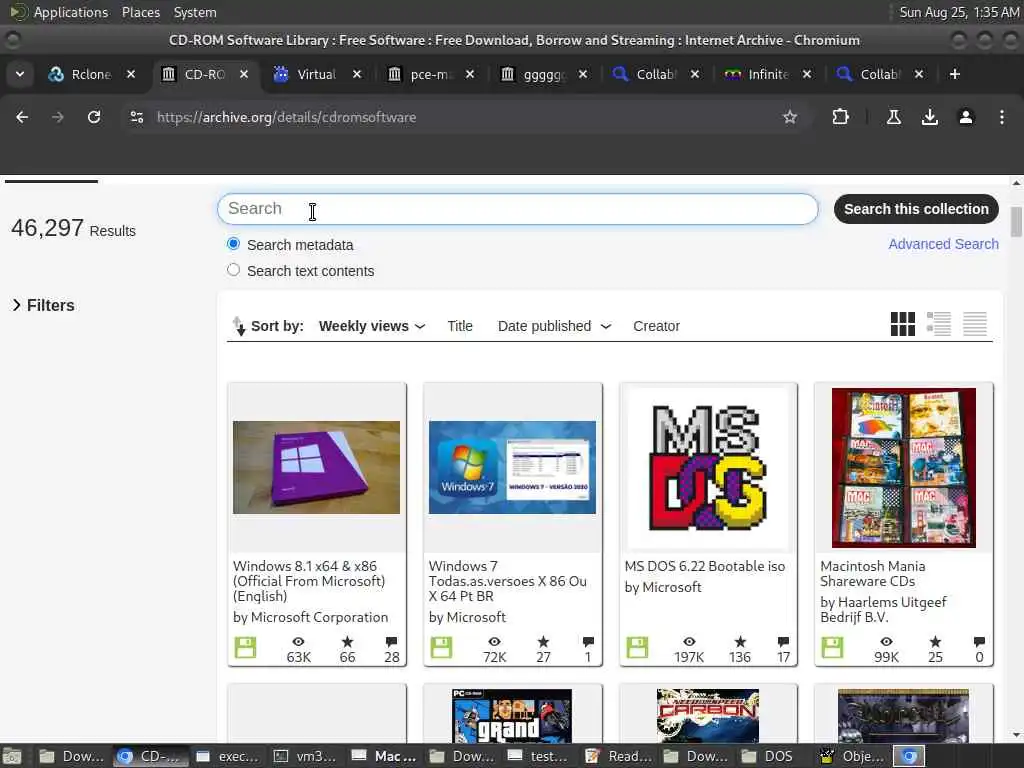Open the Places menu
The width and height of the screenshot is (1024, 768).
[x=141, y=12]
